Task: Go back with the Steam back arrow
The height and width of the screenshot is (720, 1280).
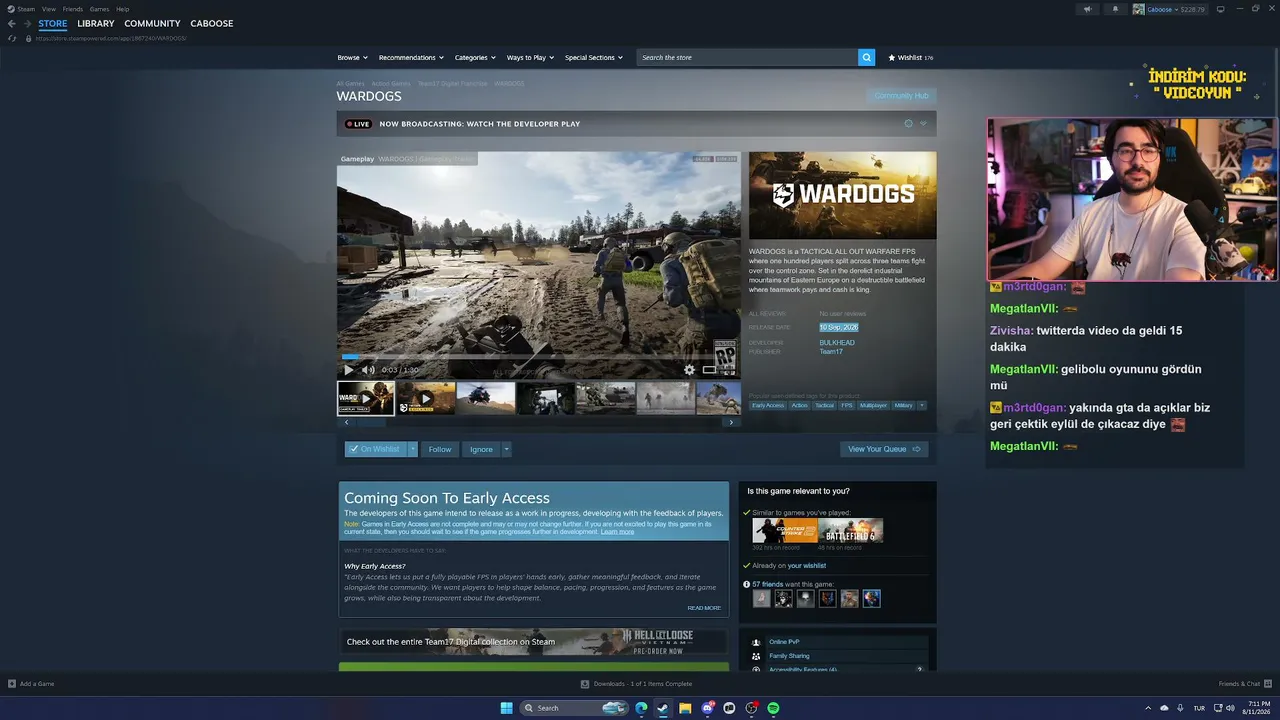Action: click(x=12, y=23)
